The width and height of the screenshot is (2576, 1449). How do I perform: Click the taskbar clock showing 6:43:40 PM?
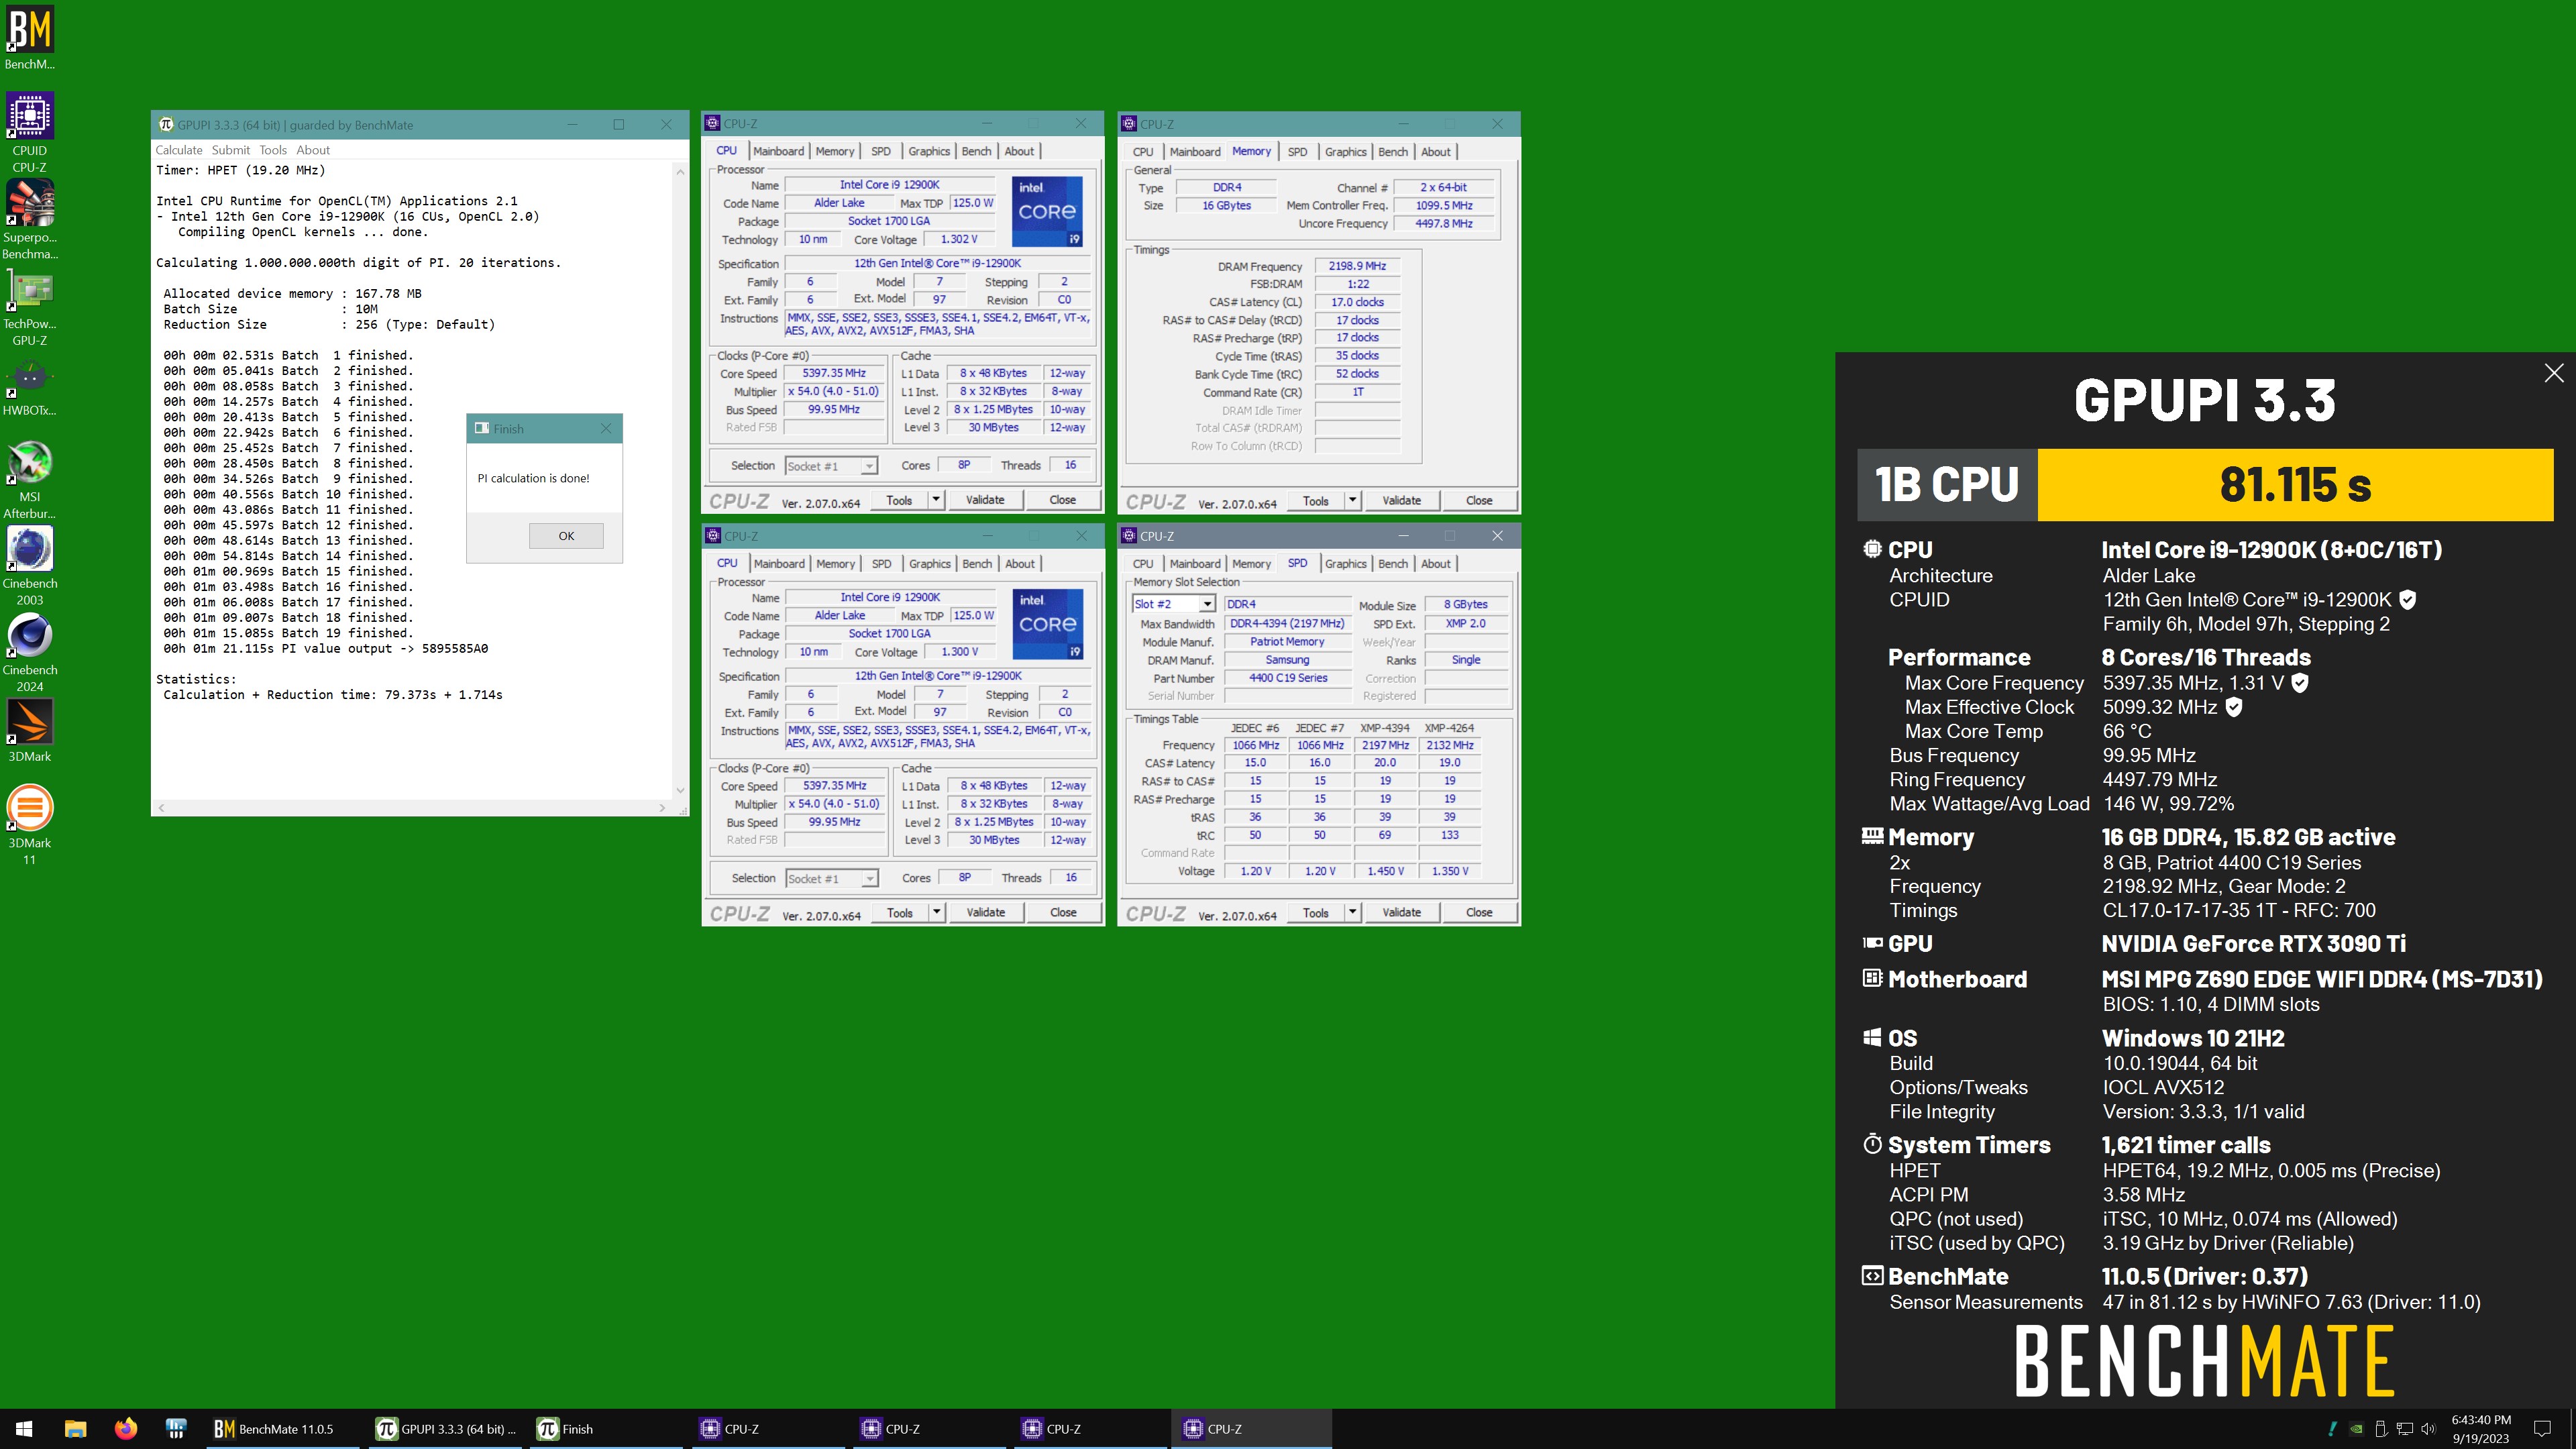point(2480,1429)
